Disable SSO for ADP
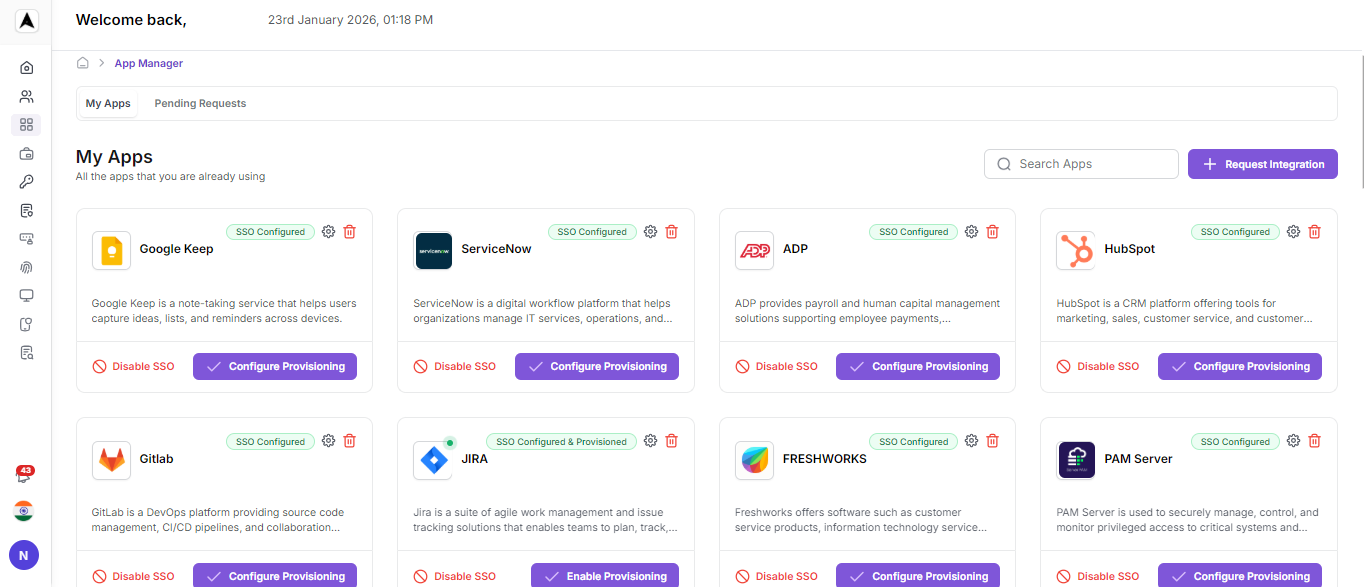This screenshot has width=1364, height=587. [777, 367]
